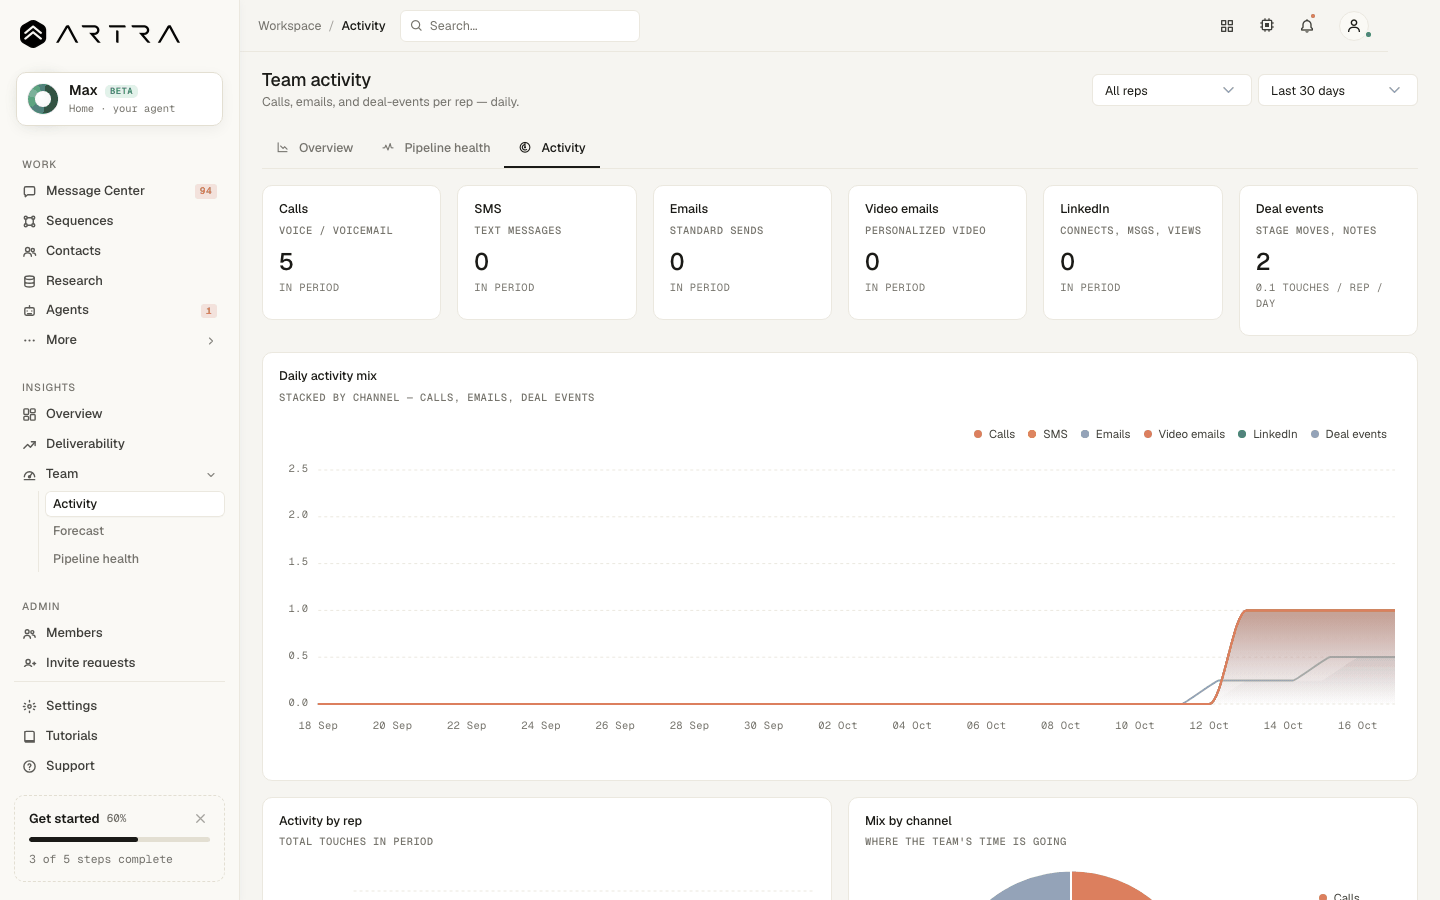
Task: Click the More ellipsis icon
Action: [x=30, y=340]
